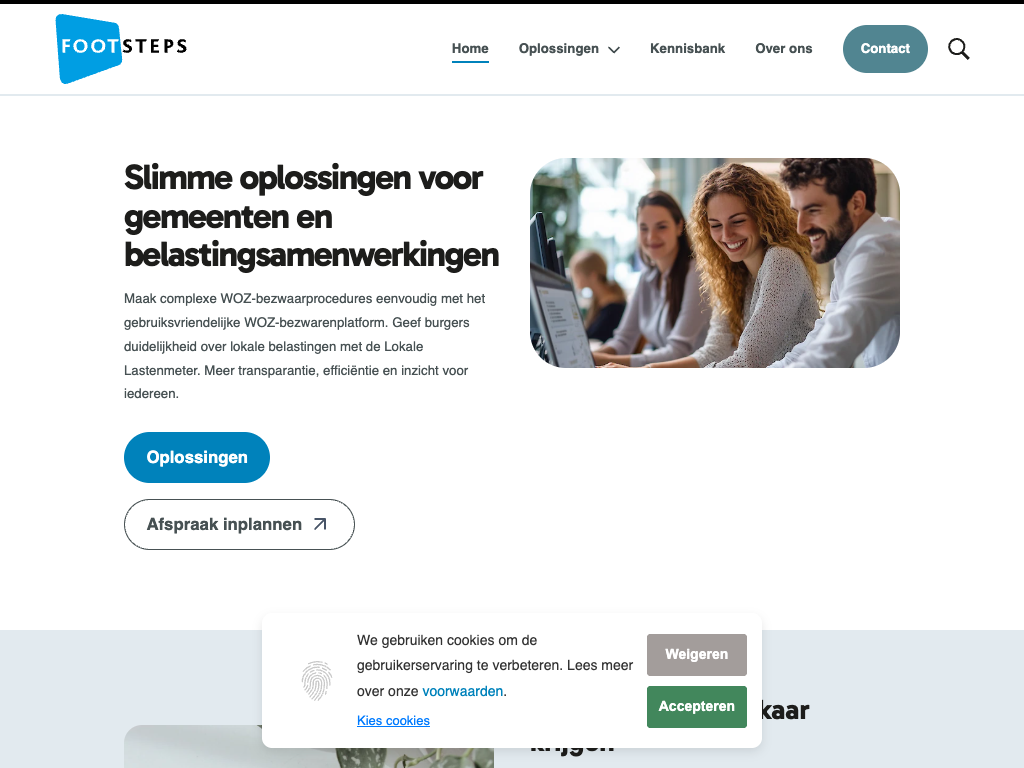Screen dimensions: 1024x768
Task: Click the Footsteps logo
Action: pos(121,49)
